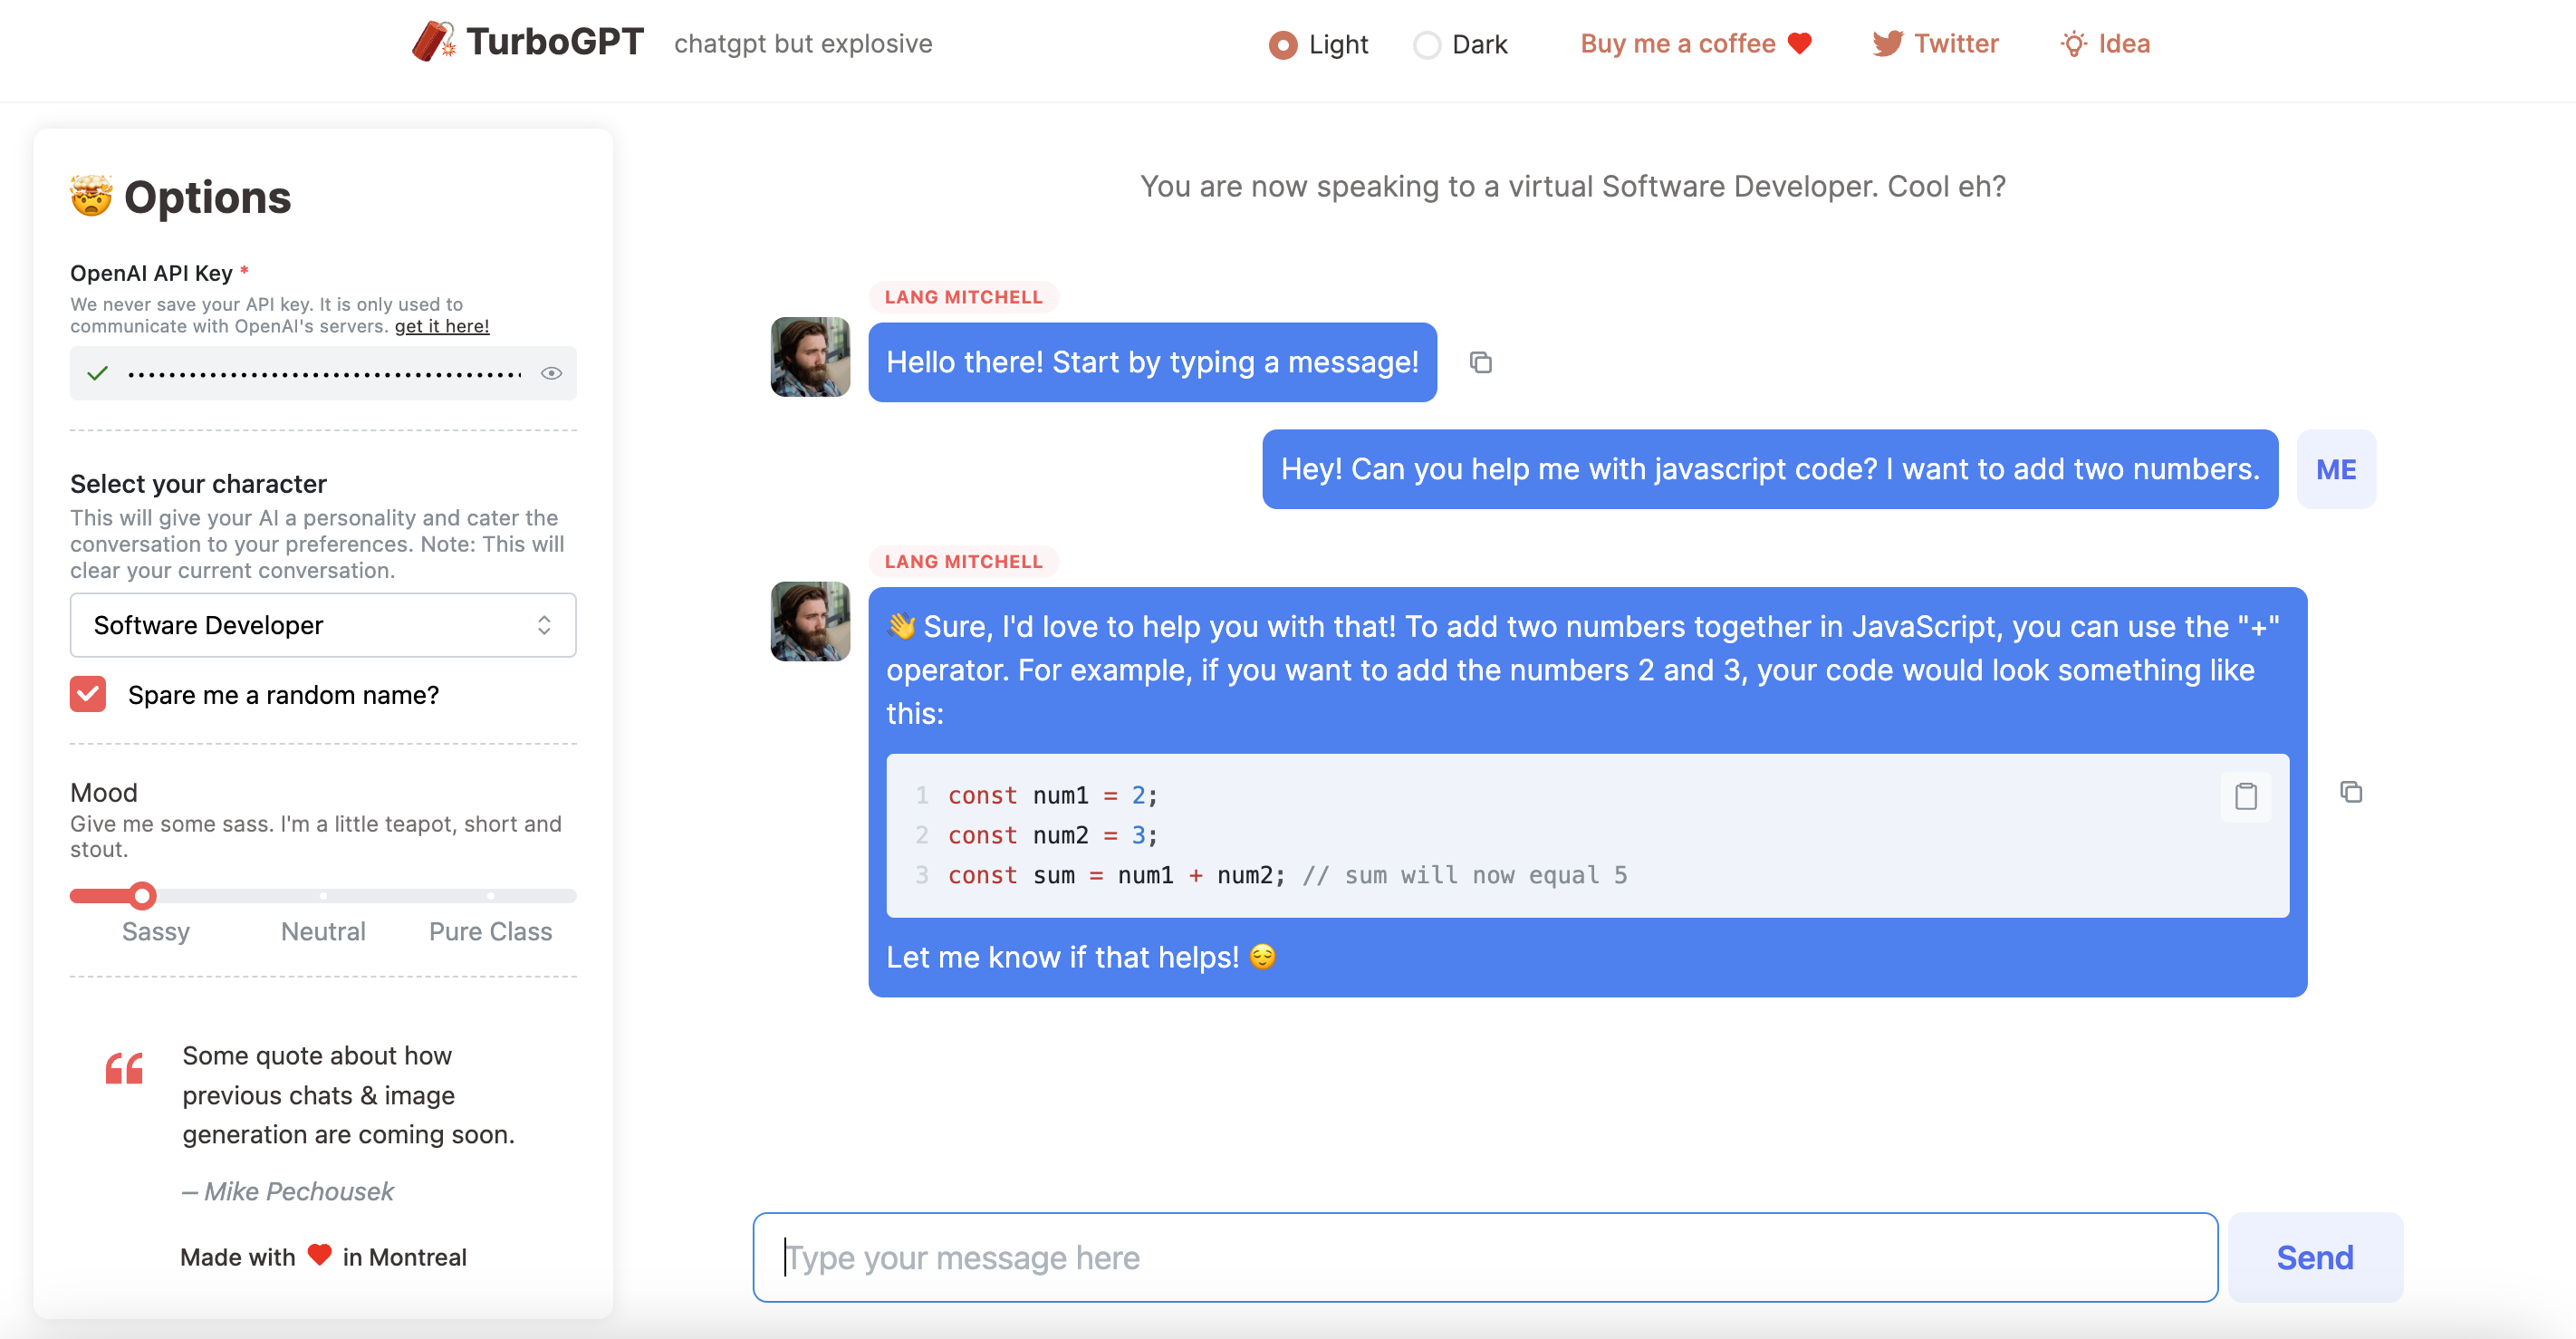
Task: Click the heart next to Buy me a coffee
Action: click(1800, 43)
